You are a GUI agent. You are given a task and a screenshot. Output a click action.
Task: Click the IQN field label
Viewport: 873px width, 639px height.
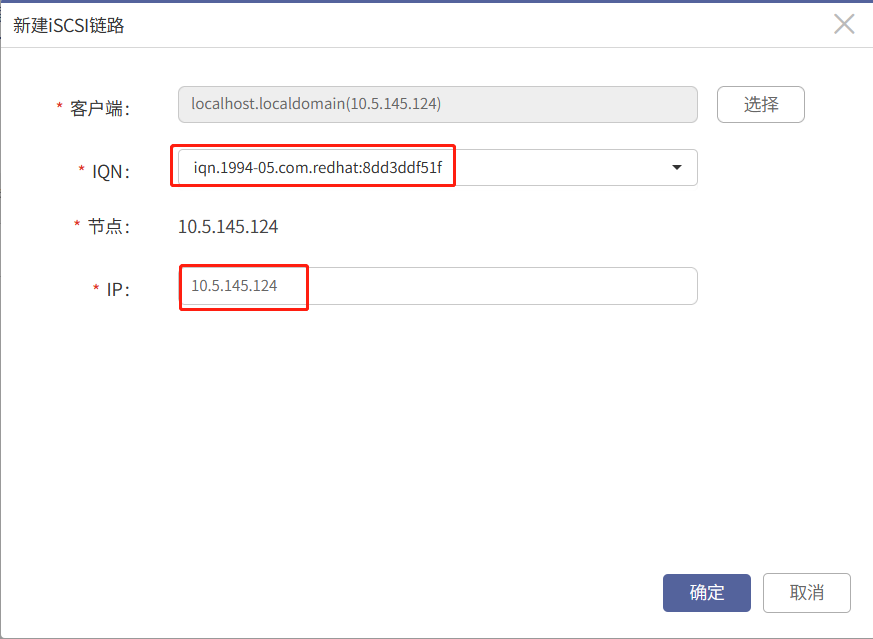coord(111,171)
